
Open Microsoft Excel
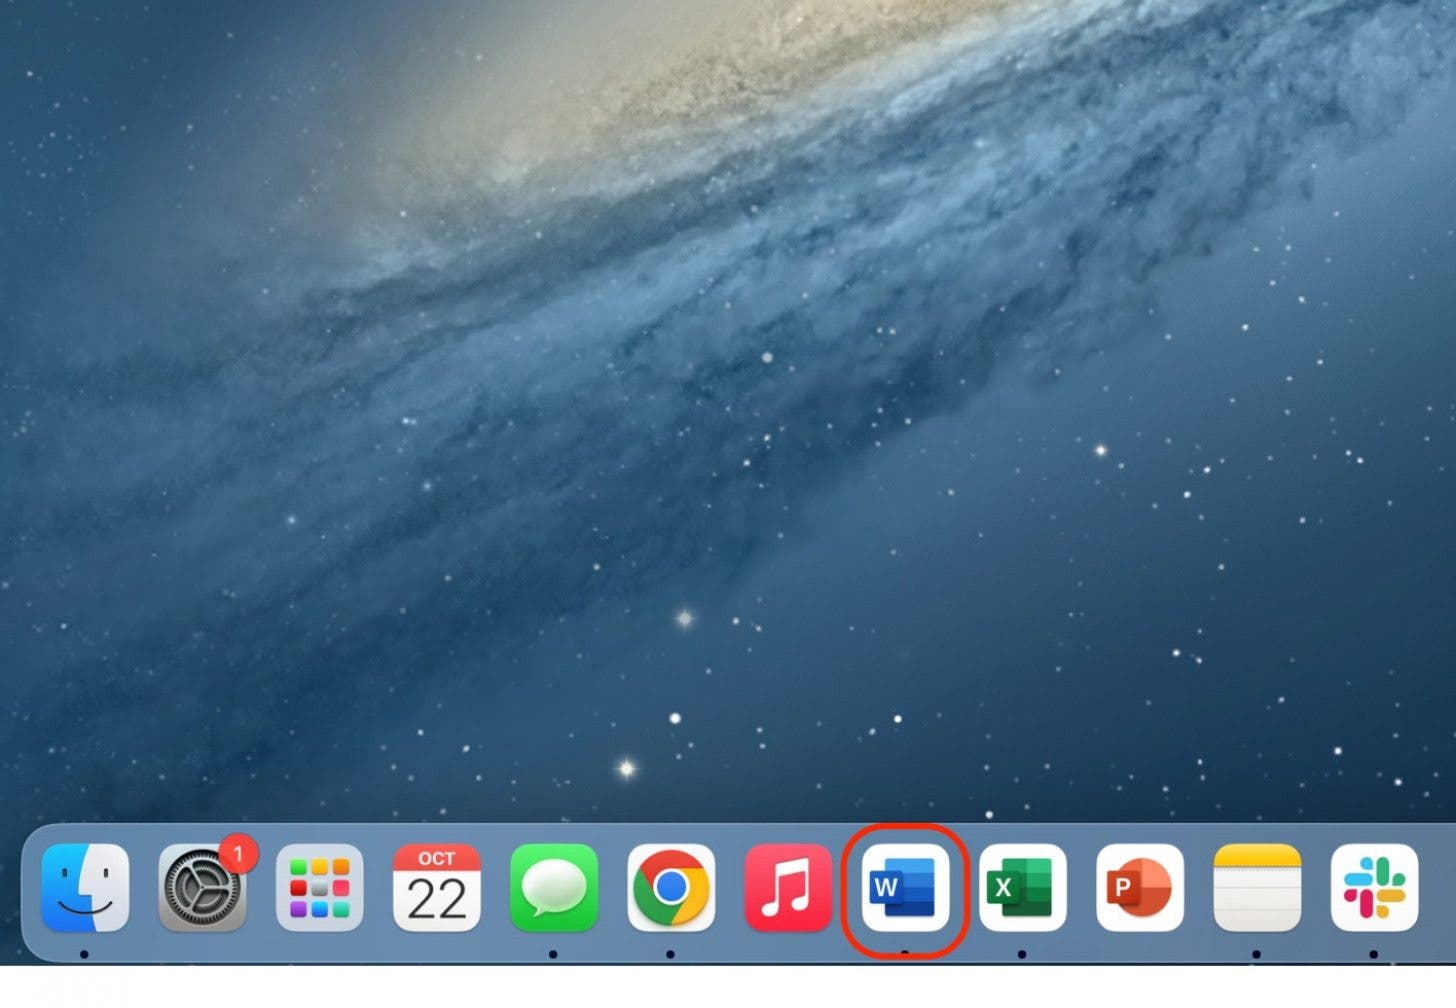(x=1022, y=889)
